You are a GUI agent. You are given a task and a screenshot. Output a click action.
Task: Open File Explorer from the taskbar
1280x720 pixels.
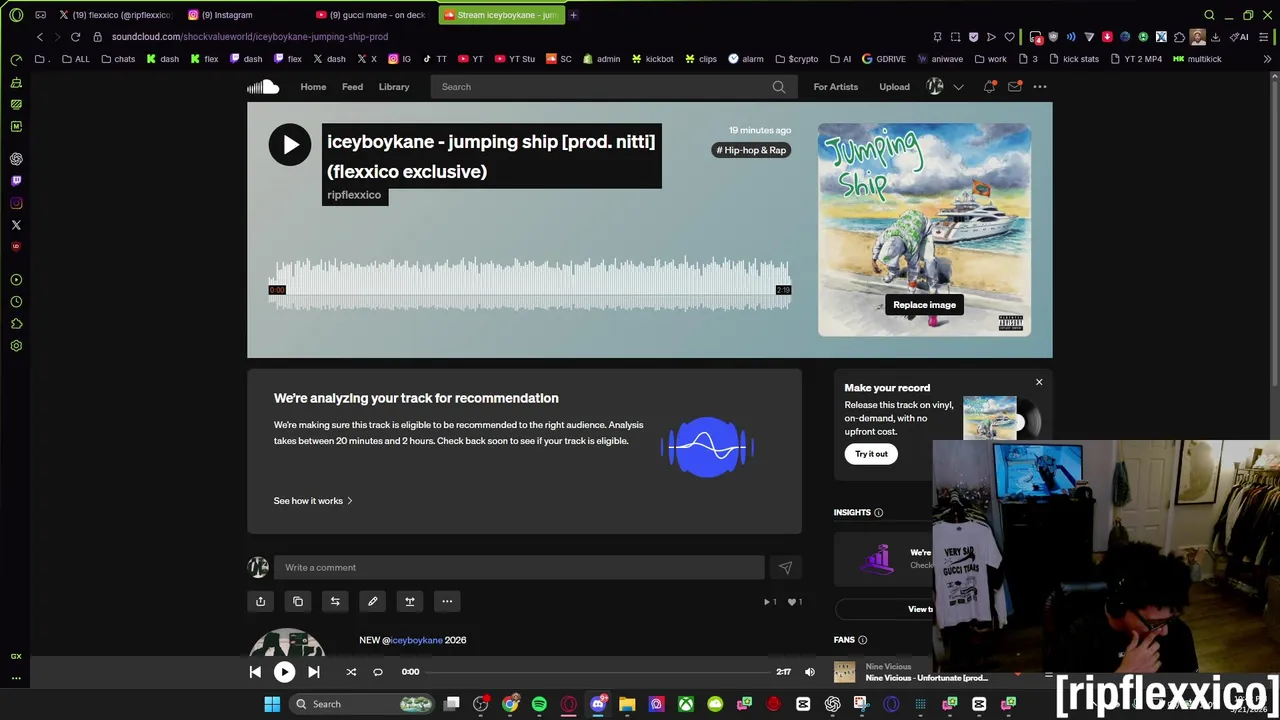pos(627,704)
